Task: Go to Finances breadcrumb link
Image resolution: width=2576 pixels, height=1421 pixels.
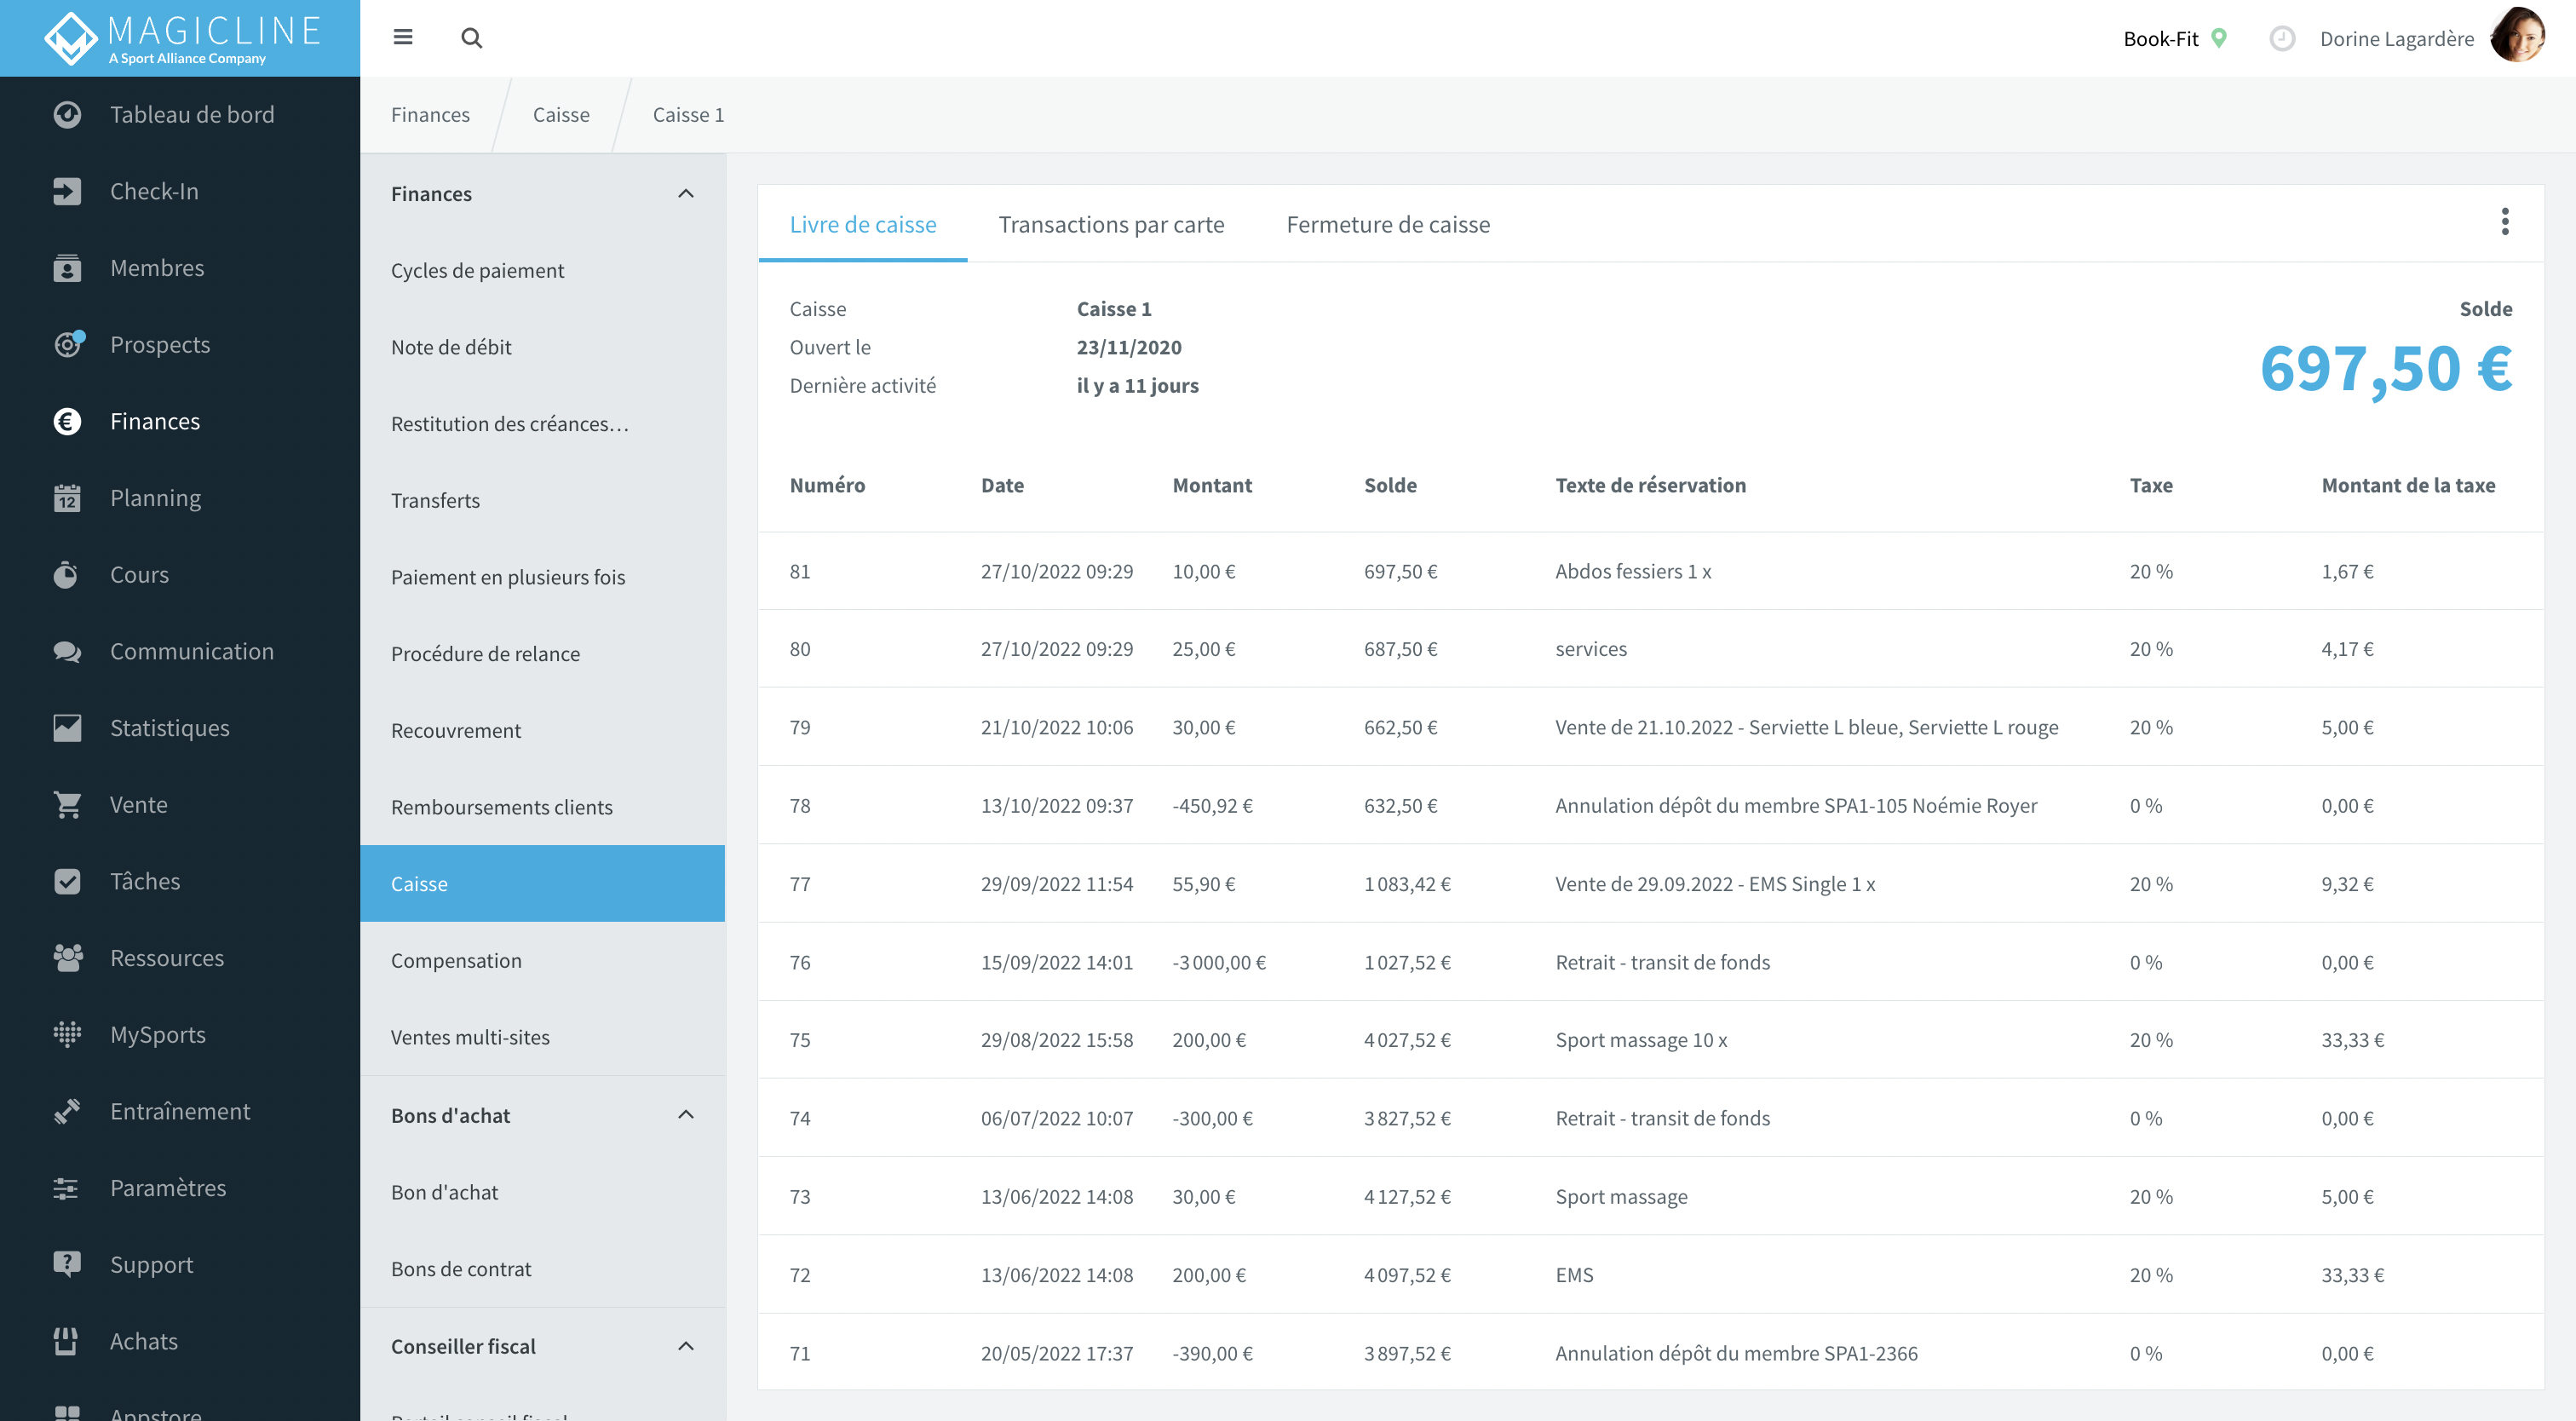Action: coord(430,115)
